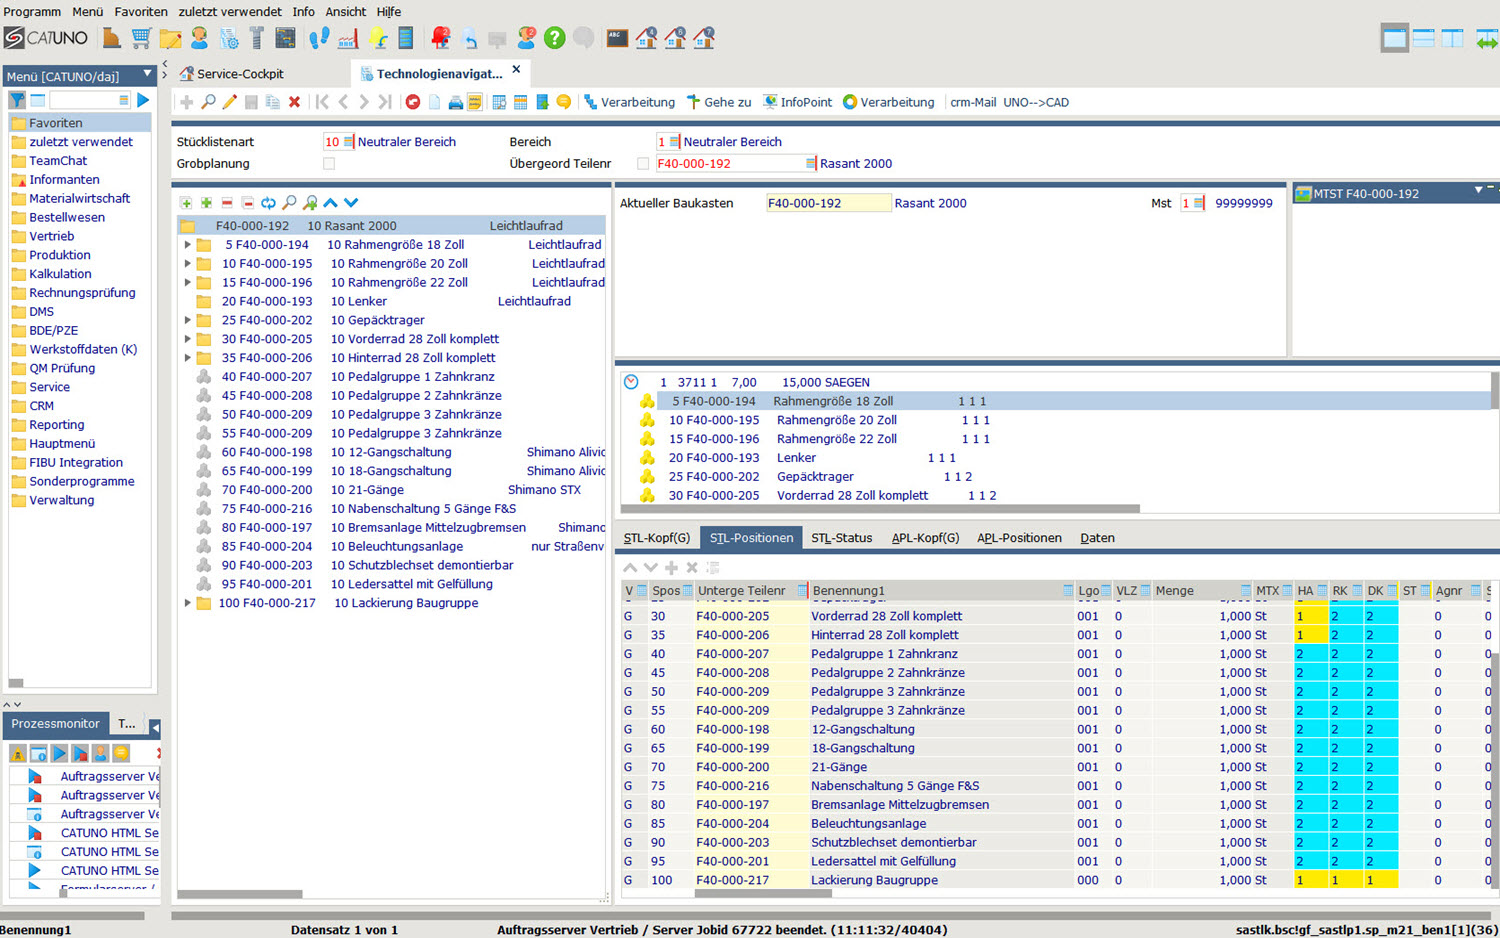Click the shopping cart icon in top toolbar
Image resolution: width=1500 pixels, height=938 pixels.
(141, 39)
